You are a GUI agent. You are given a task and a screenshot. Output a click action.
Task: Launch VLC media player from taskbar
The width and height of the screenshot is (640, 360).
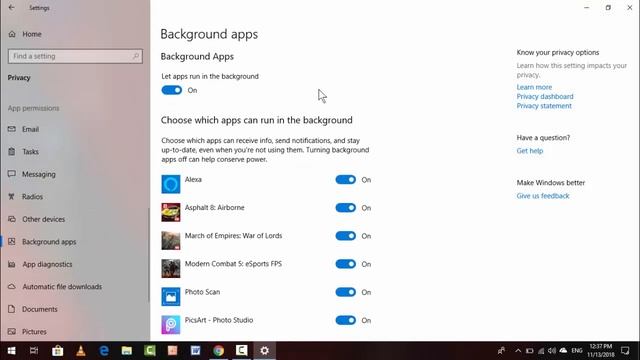point(80,351)
